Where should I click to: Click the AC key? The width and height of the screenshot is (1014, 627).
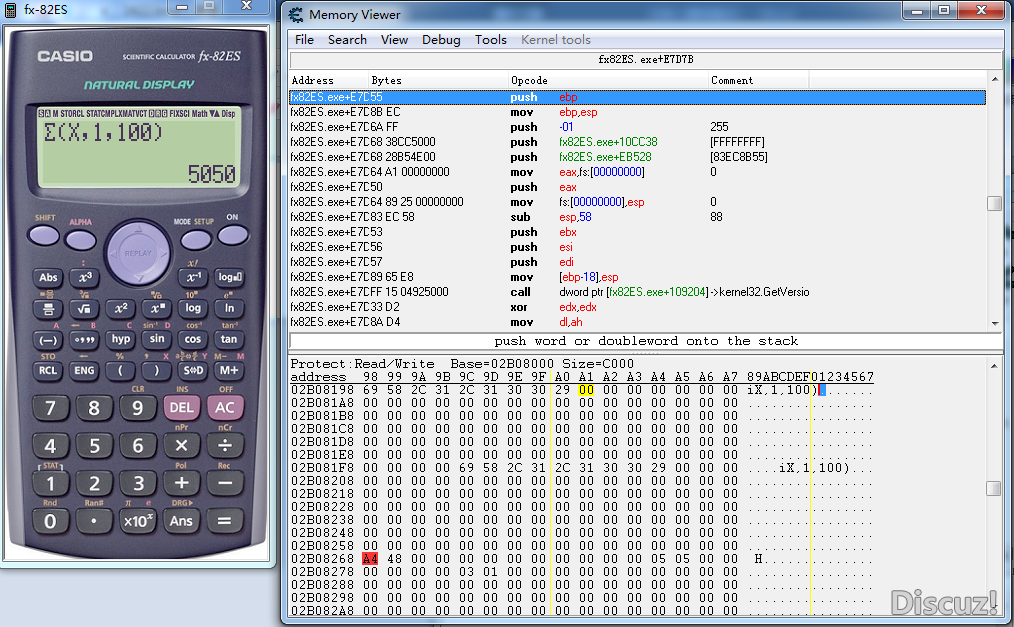[x=224, y=408]
